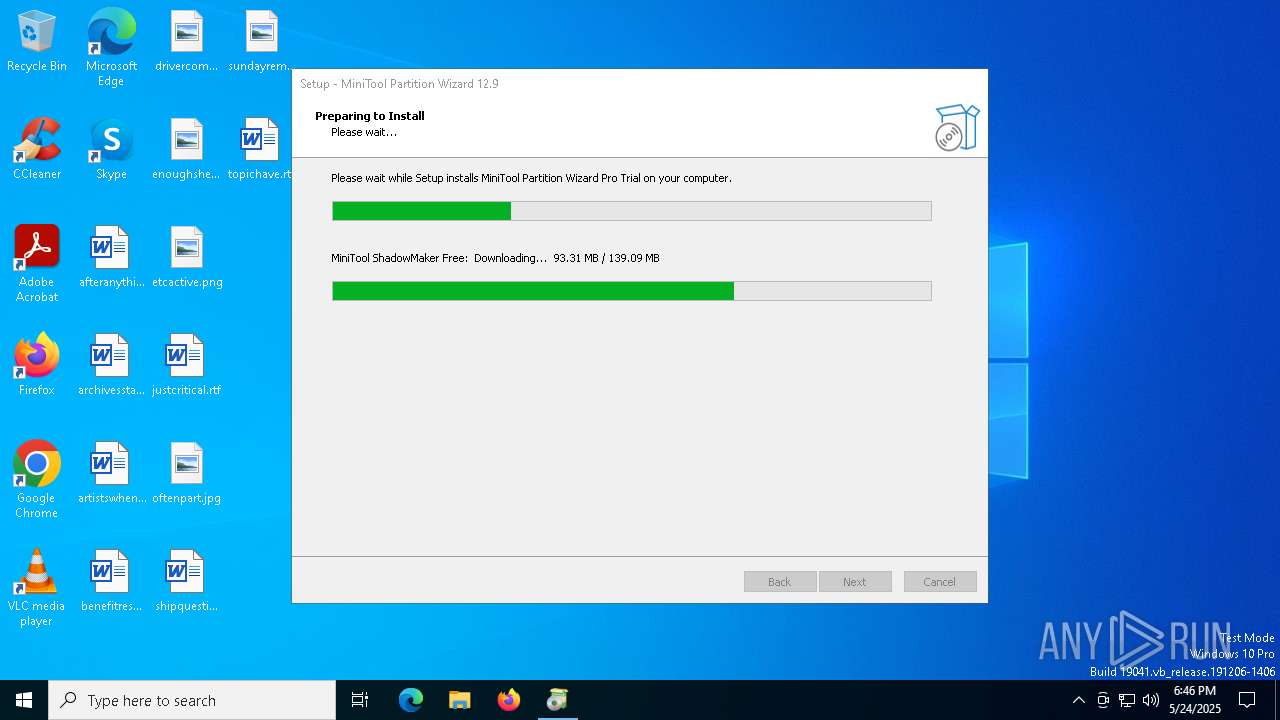Image resolution: width=1280 pixels, height=720 pixels.
Task: Launch Firefox from desktop shortcut
Action: click(37, 365)
